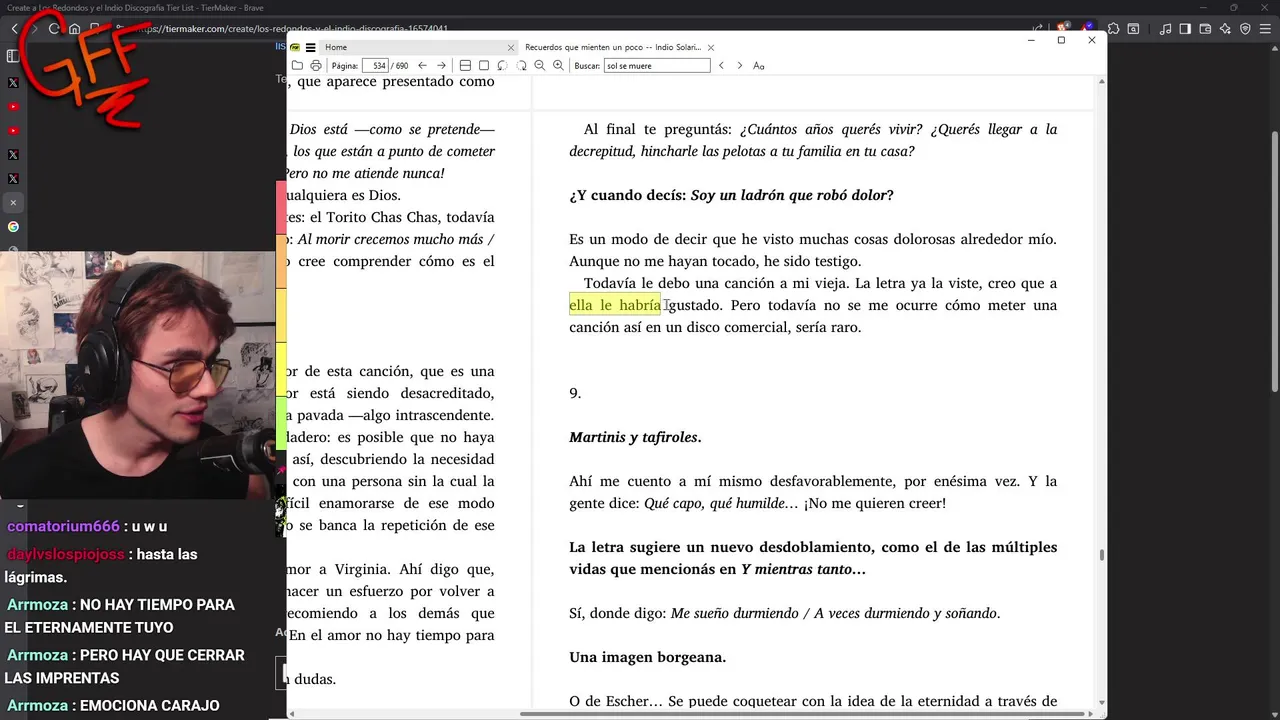Viewport: 1280px width, 720px height.
Task: Open the SumatraPDF hamburger menu
Action: click(311, 47)
